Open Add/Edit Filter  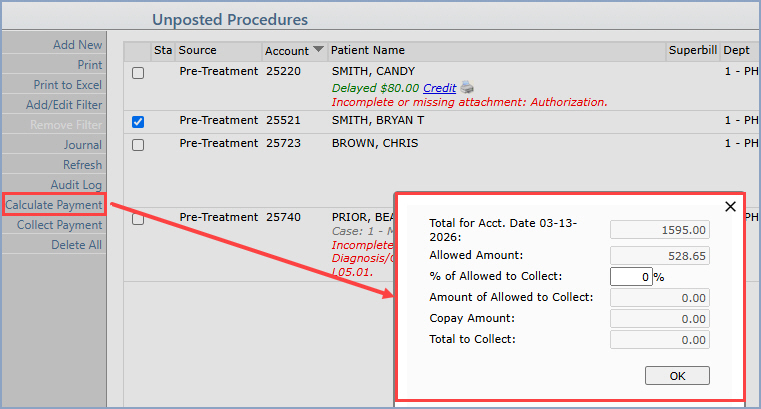(x=64, y=105)
